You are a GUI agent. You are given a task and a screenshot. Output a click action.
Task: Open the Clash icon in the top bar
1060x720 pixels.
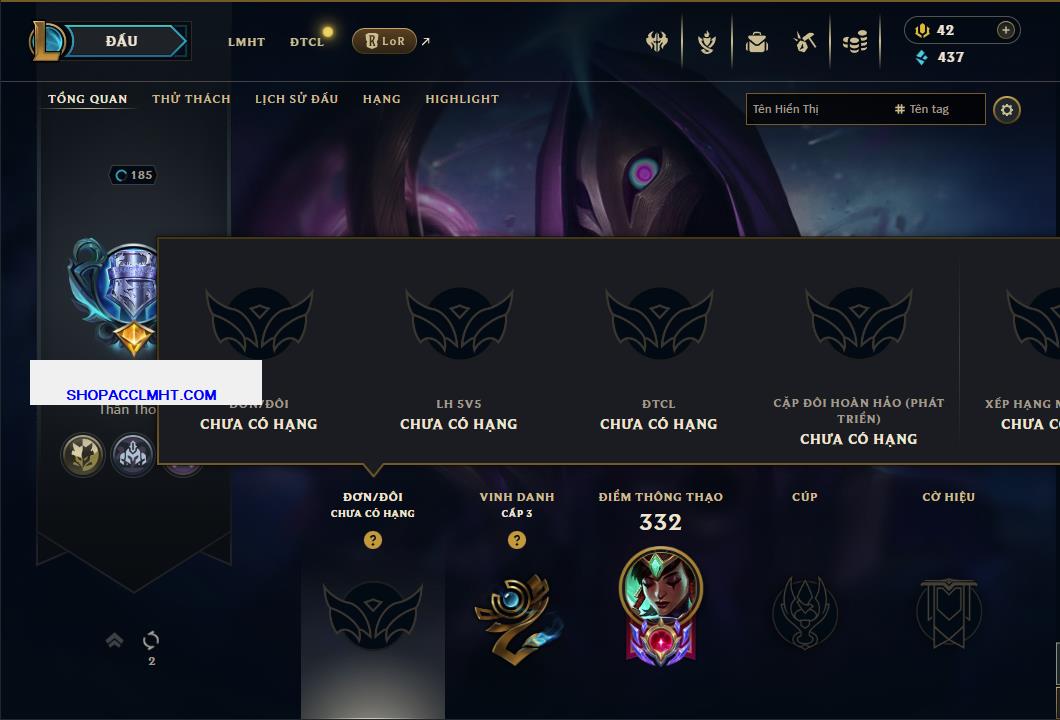click(x=656, y=42)
